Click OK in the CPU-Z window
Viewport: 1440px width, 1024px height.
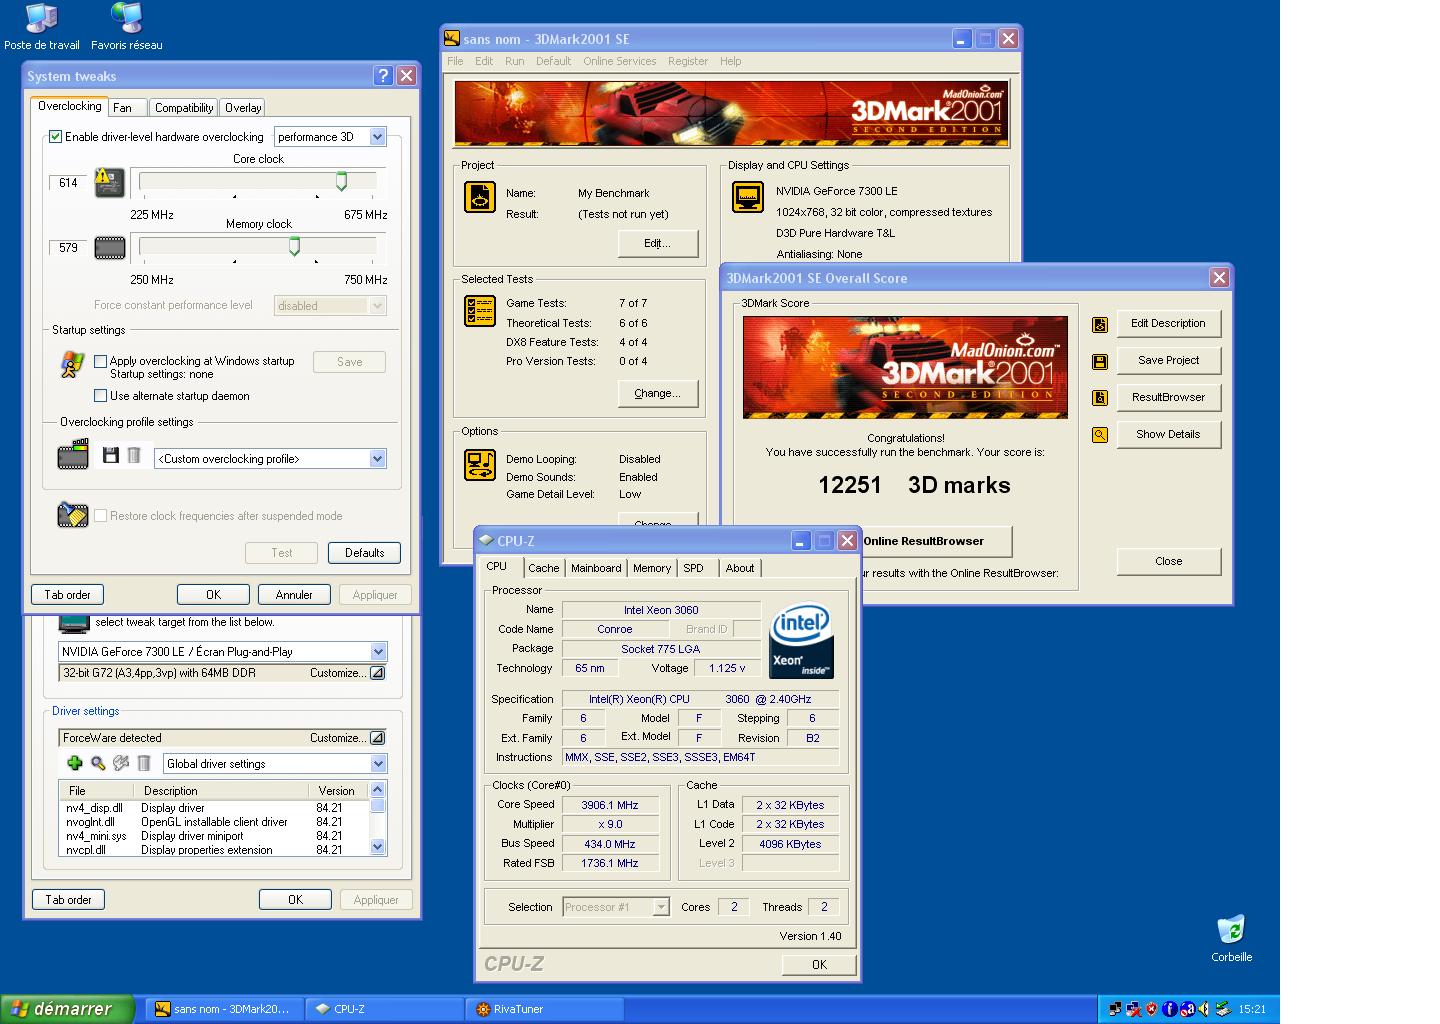point(819,965)
